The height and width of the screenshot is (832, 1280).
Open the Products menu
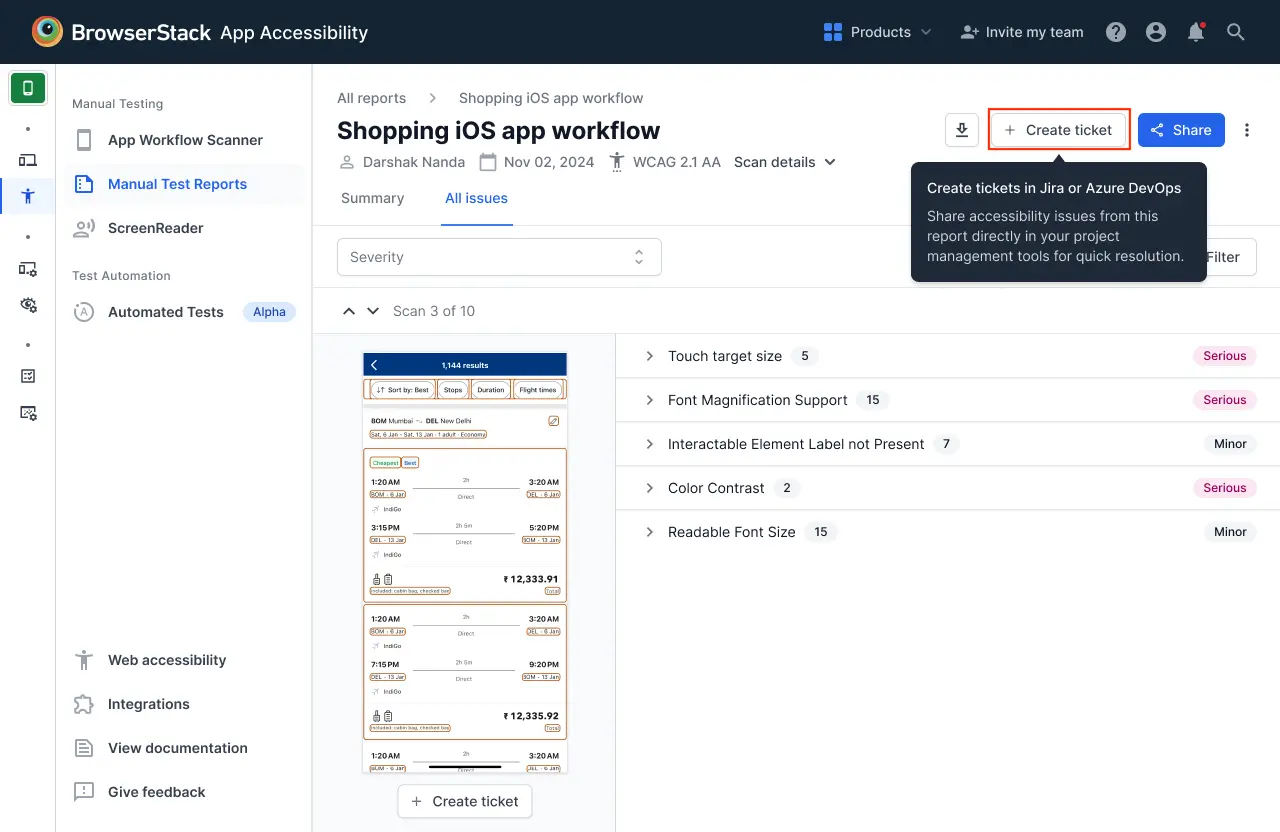(x=877, y=32)
